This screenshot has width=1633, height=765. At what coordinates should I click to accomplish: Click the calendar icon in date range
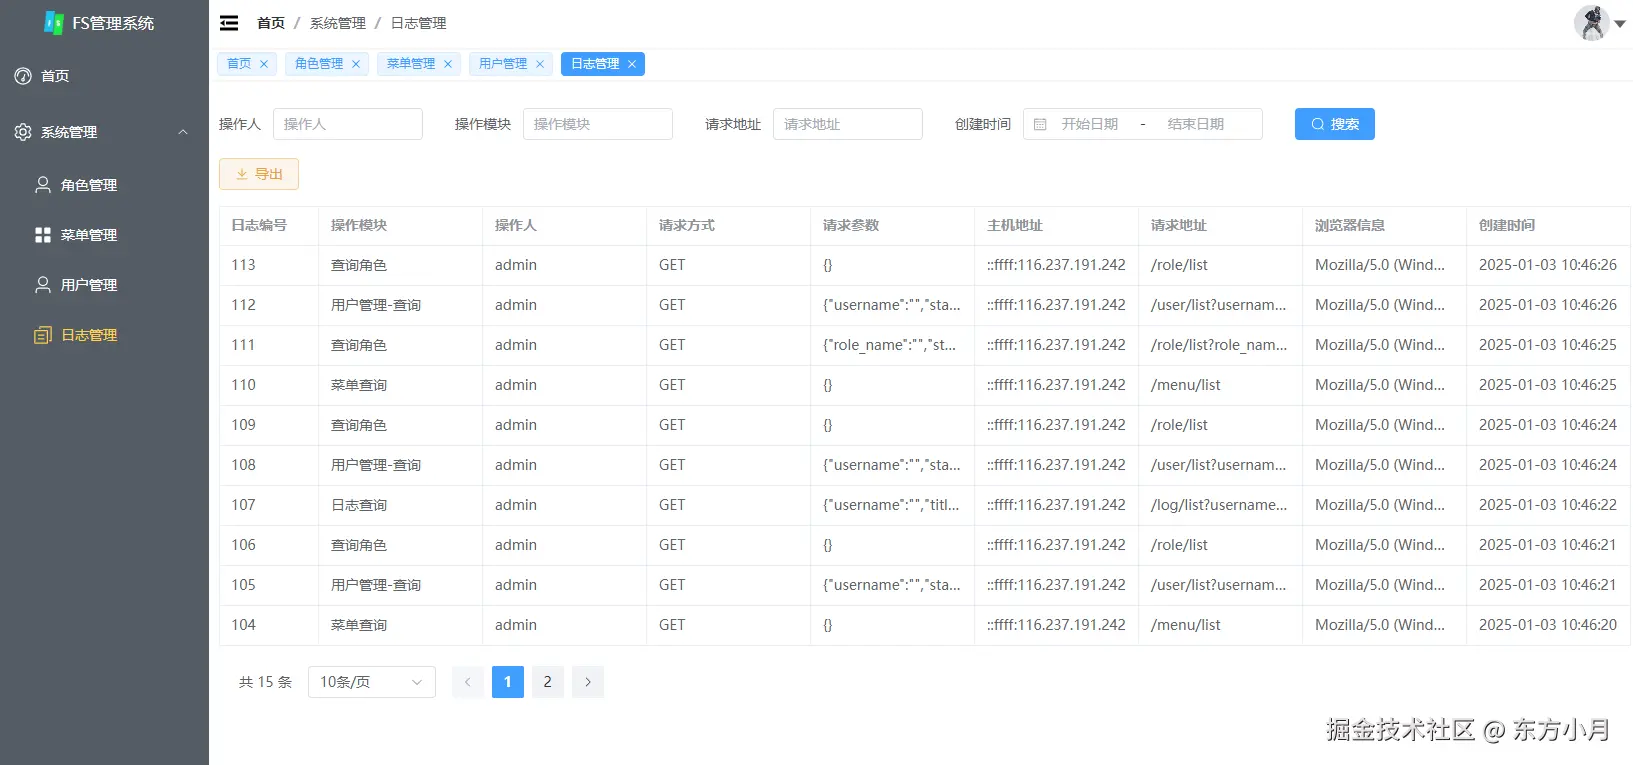[1040, 124]
